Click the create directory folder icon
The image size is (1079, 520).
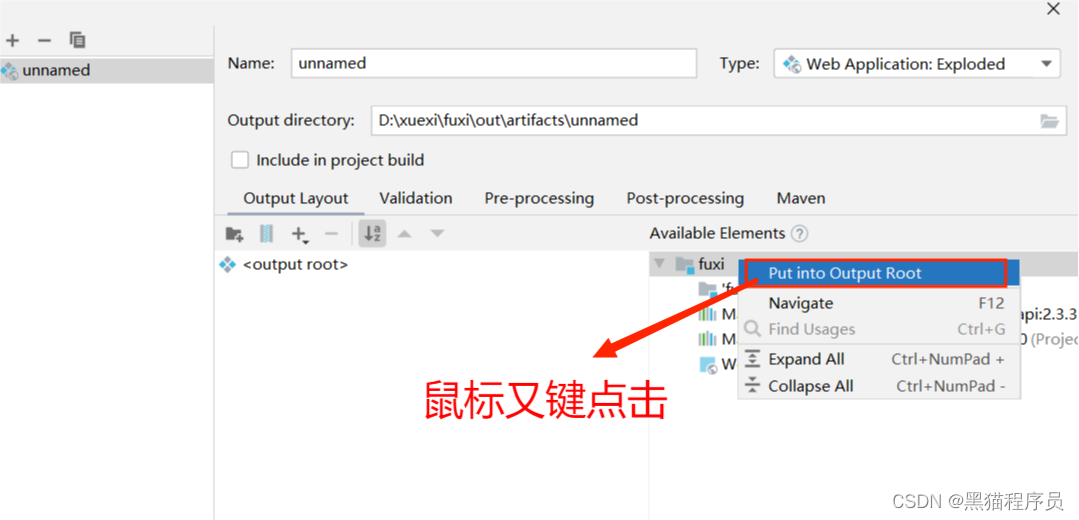pos(235,234)
